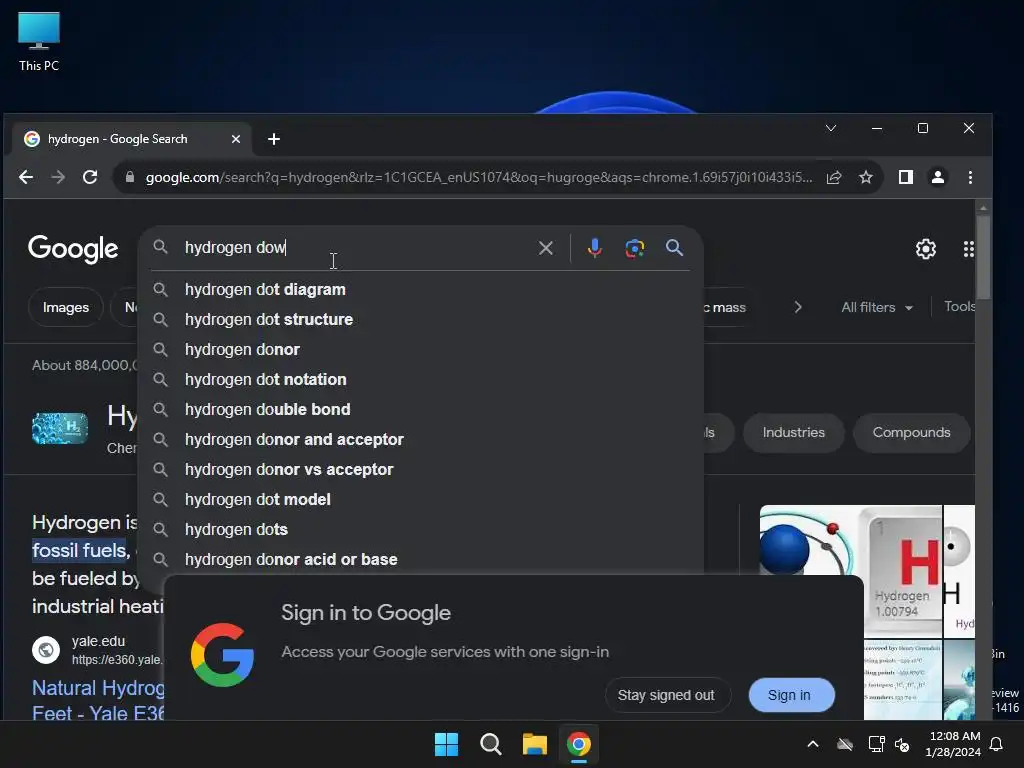Expand the All filters dropdown
1024x768 pixels.
pyautogui.click(x=876, y=307)
